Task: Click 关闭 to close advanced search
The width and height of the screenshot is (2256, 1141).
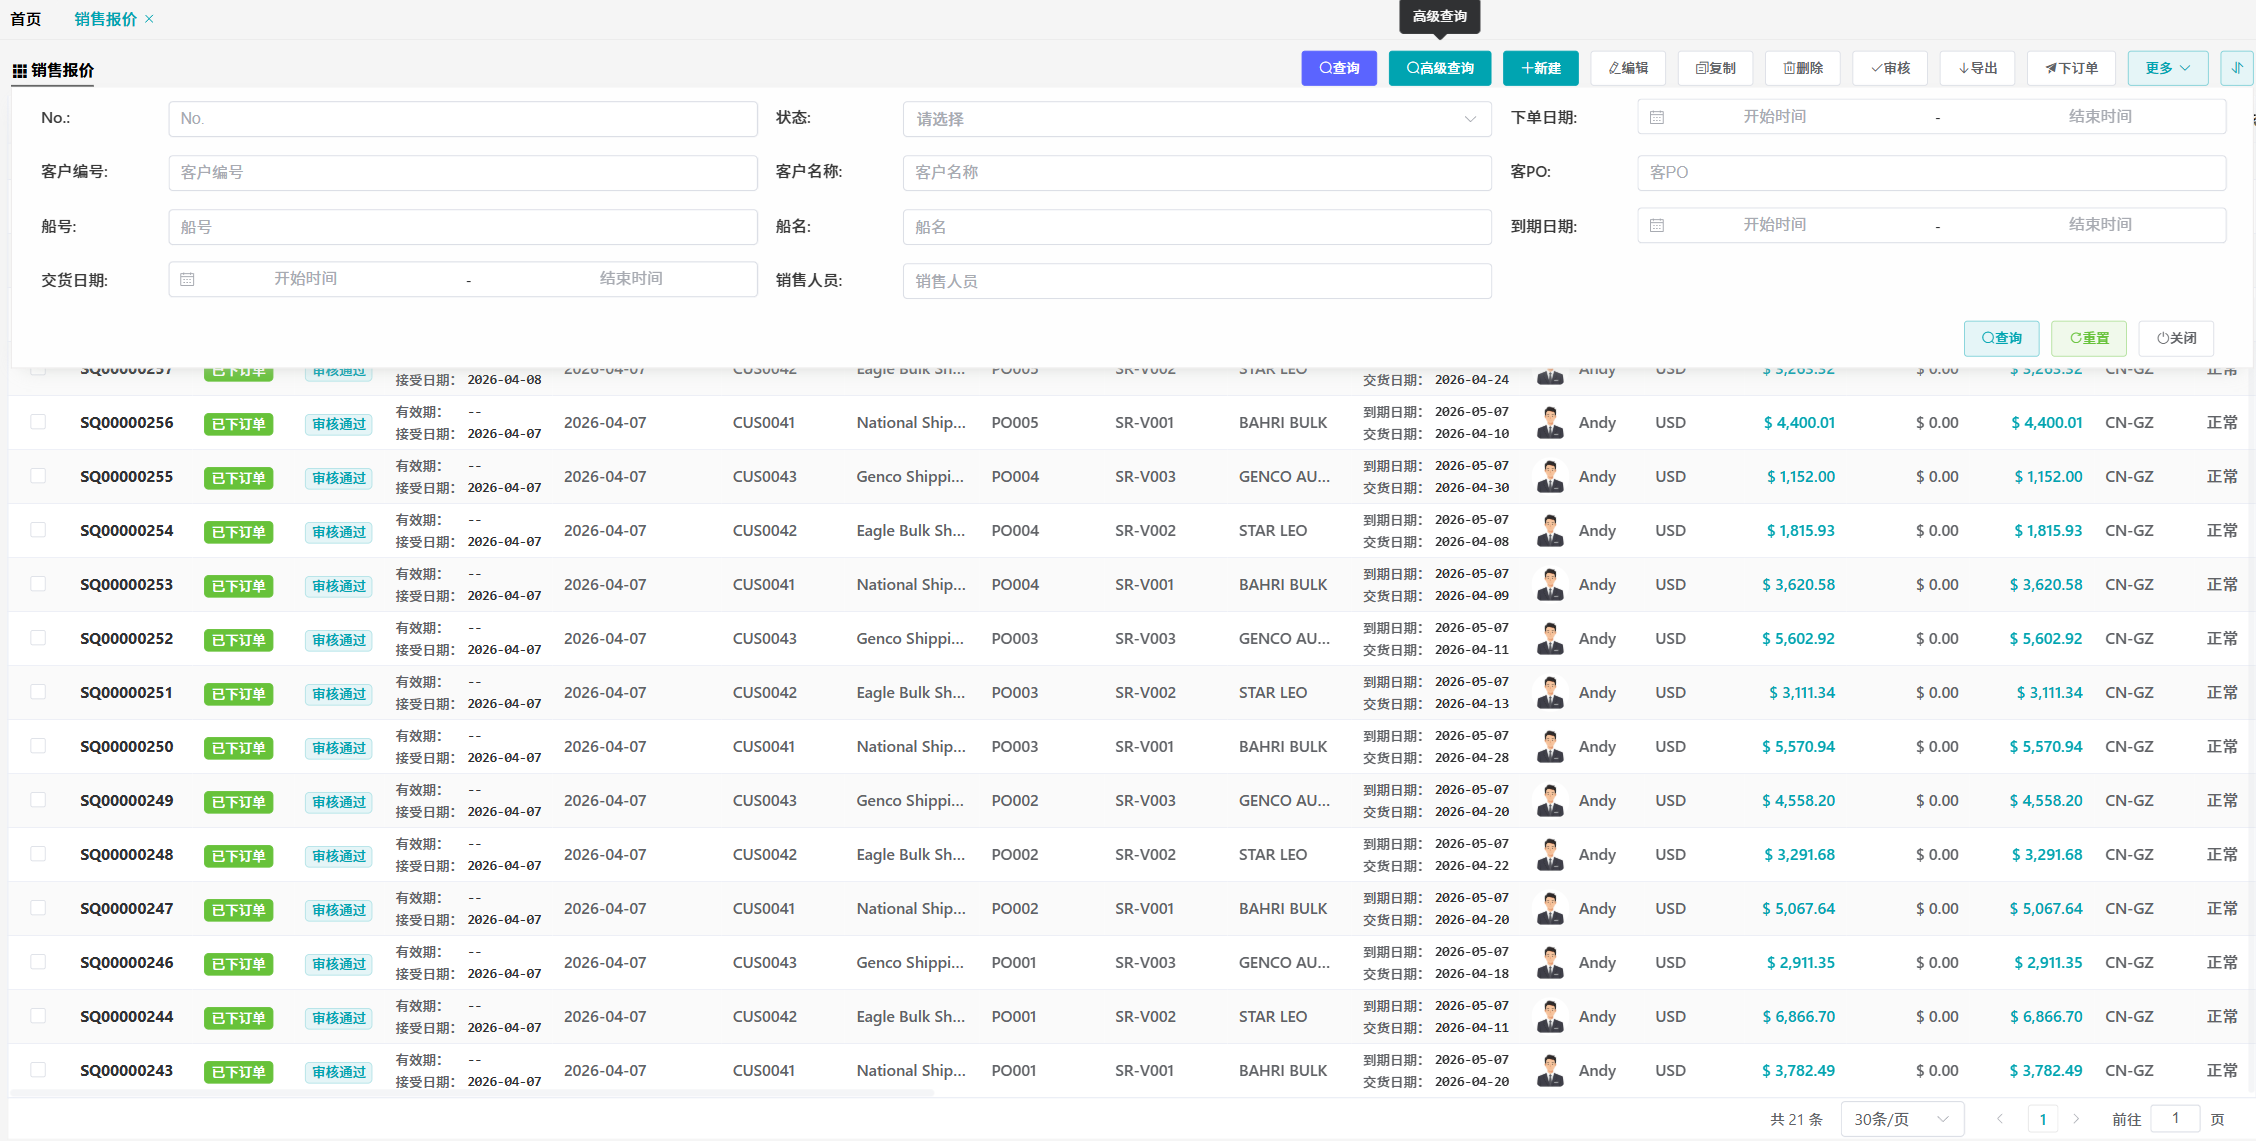Action: [2176, 338]
